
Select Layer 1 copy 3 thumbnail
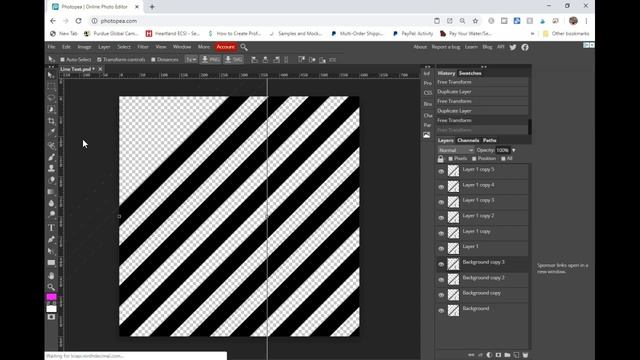[x=453, y=202]
